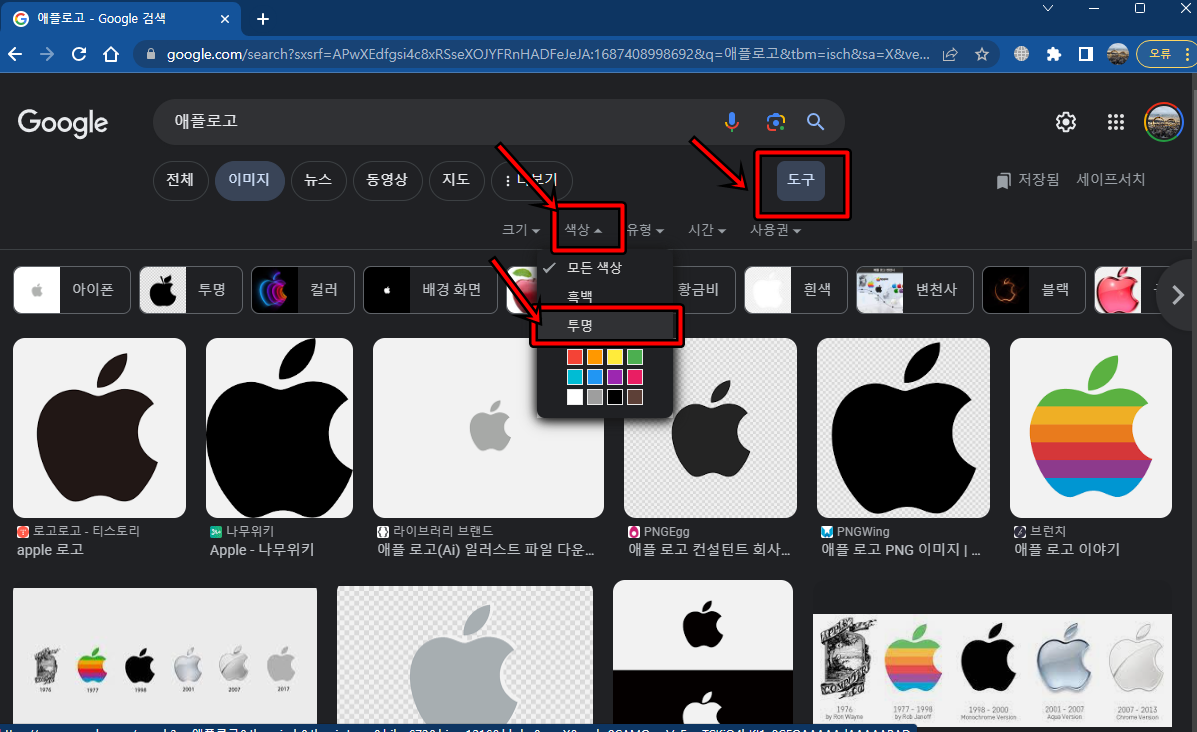Image resolution: width=1197 pixels, height=732 pixels.
Task: Select 투명 transparent option in dropdown
Action: click(x=605, y=326)
